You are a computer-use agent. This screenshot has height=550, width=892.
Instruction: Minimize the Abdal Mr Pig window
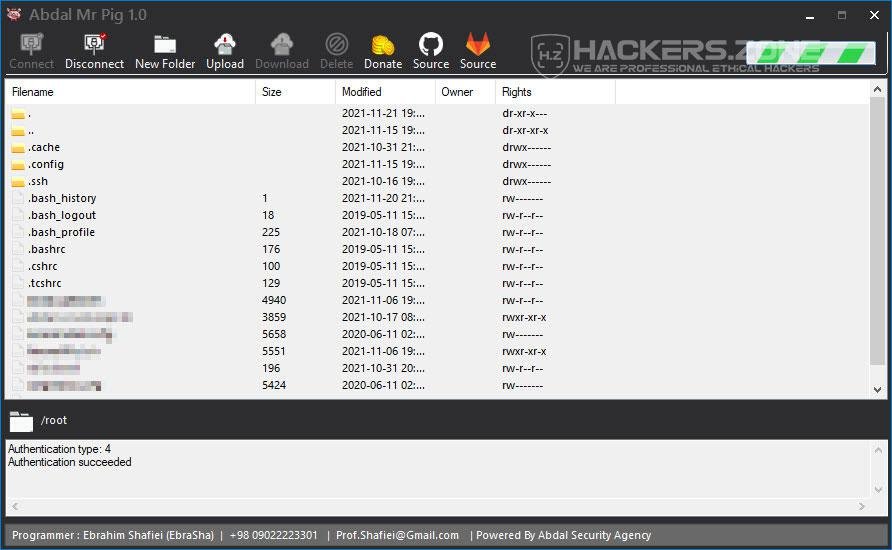810,15
